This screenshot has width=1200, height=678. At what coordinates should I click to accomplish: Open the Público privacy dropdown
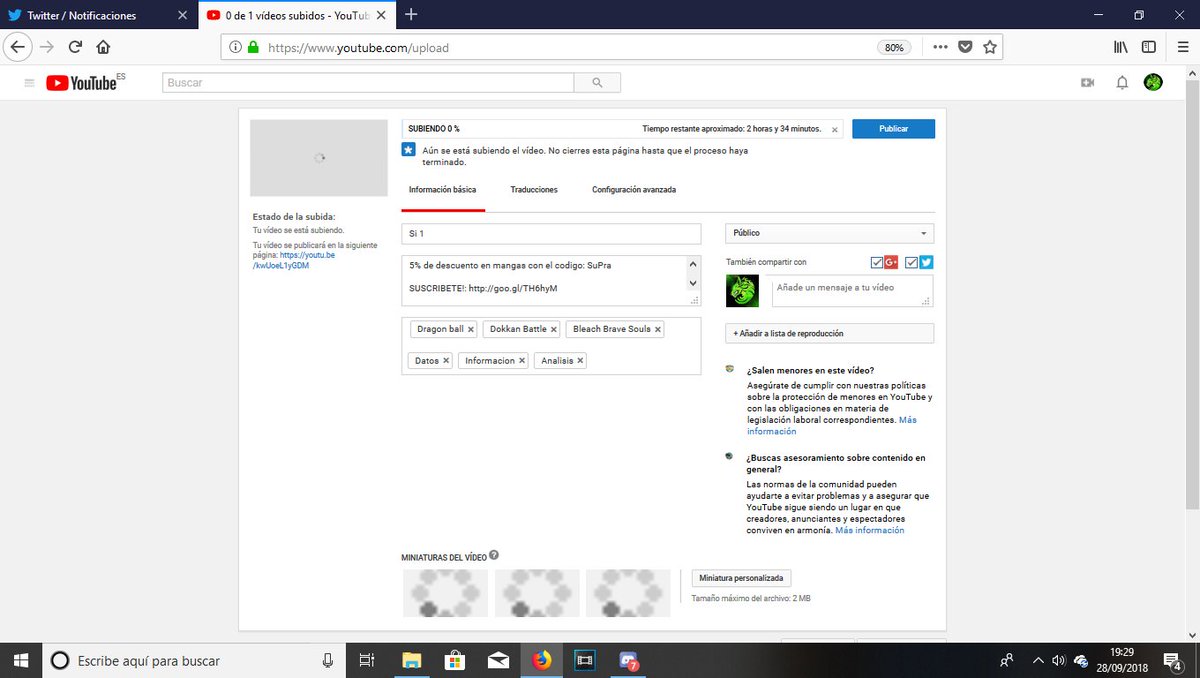click(830, 233)
